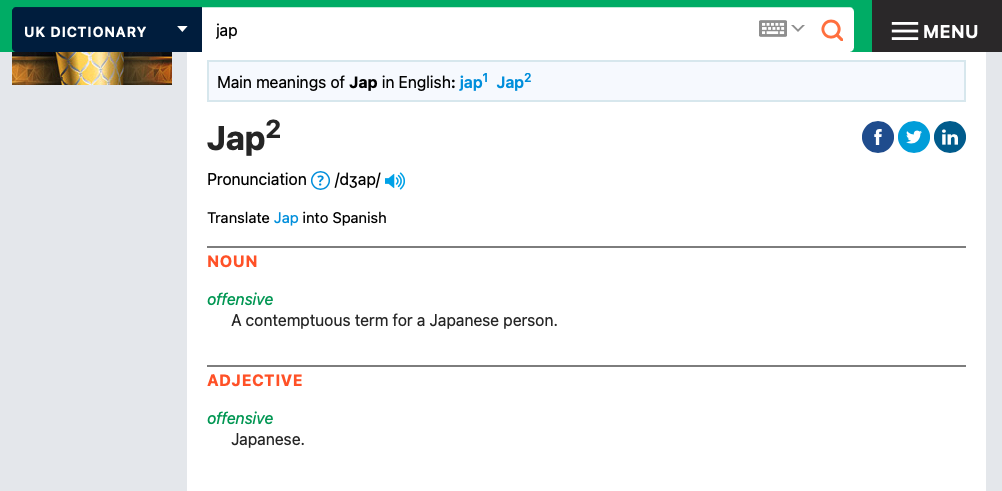Expand the keyboard language chevron

point(798,29)
